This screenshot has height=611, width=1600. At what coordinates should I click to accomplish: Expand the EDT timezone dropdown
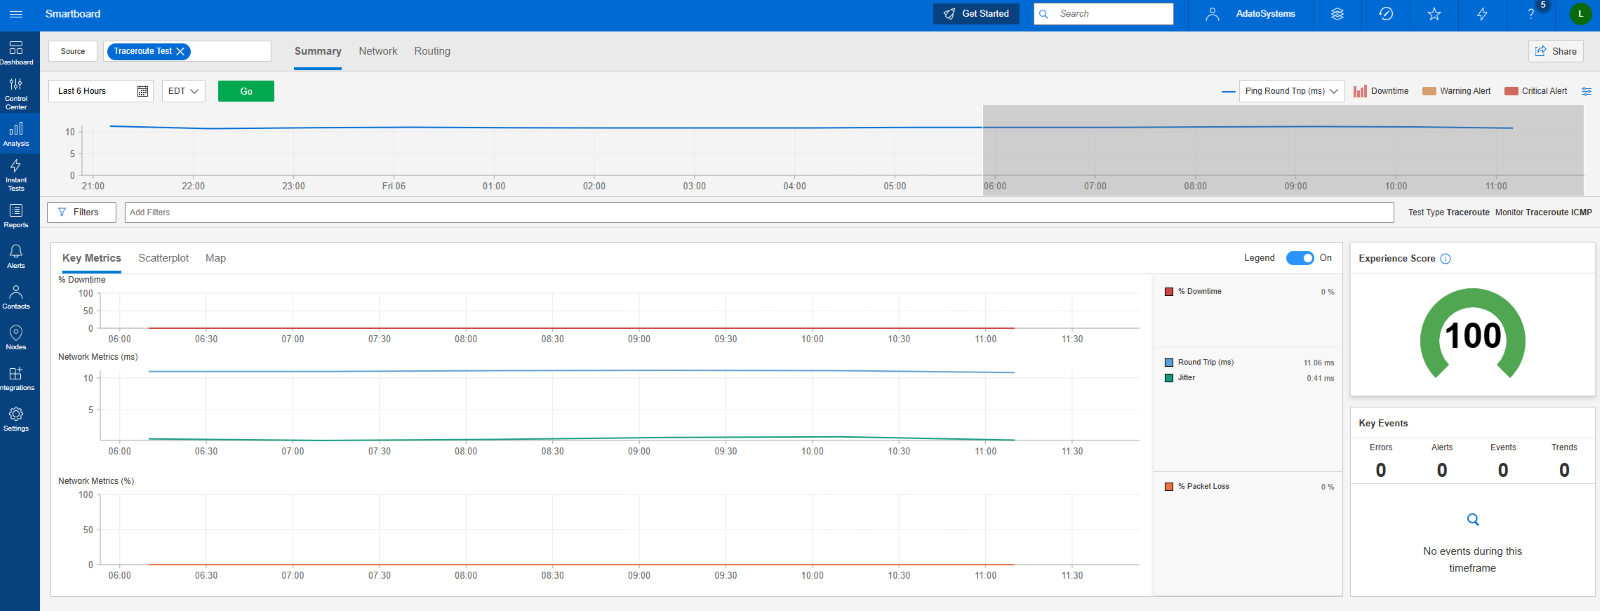[183, 91]
